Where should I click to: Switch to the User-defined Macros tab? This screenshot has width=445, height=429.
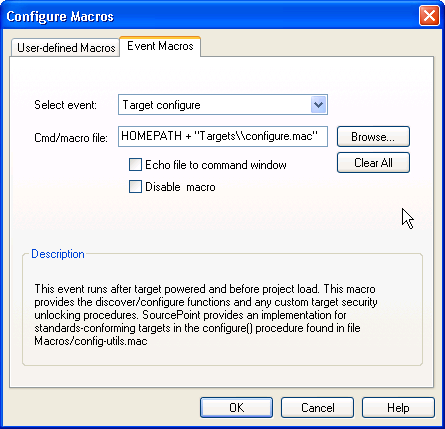coord(66,48)
